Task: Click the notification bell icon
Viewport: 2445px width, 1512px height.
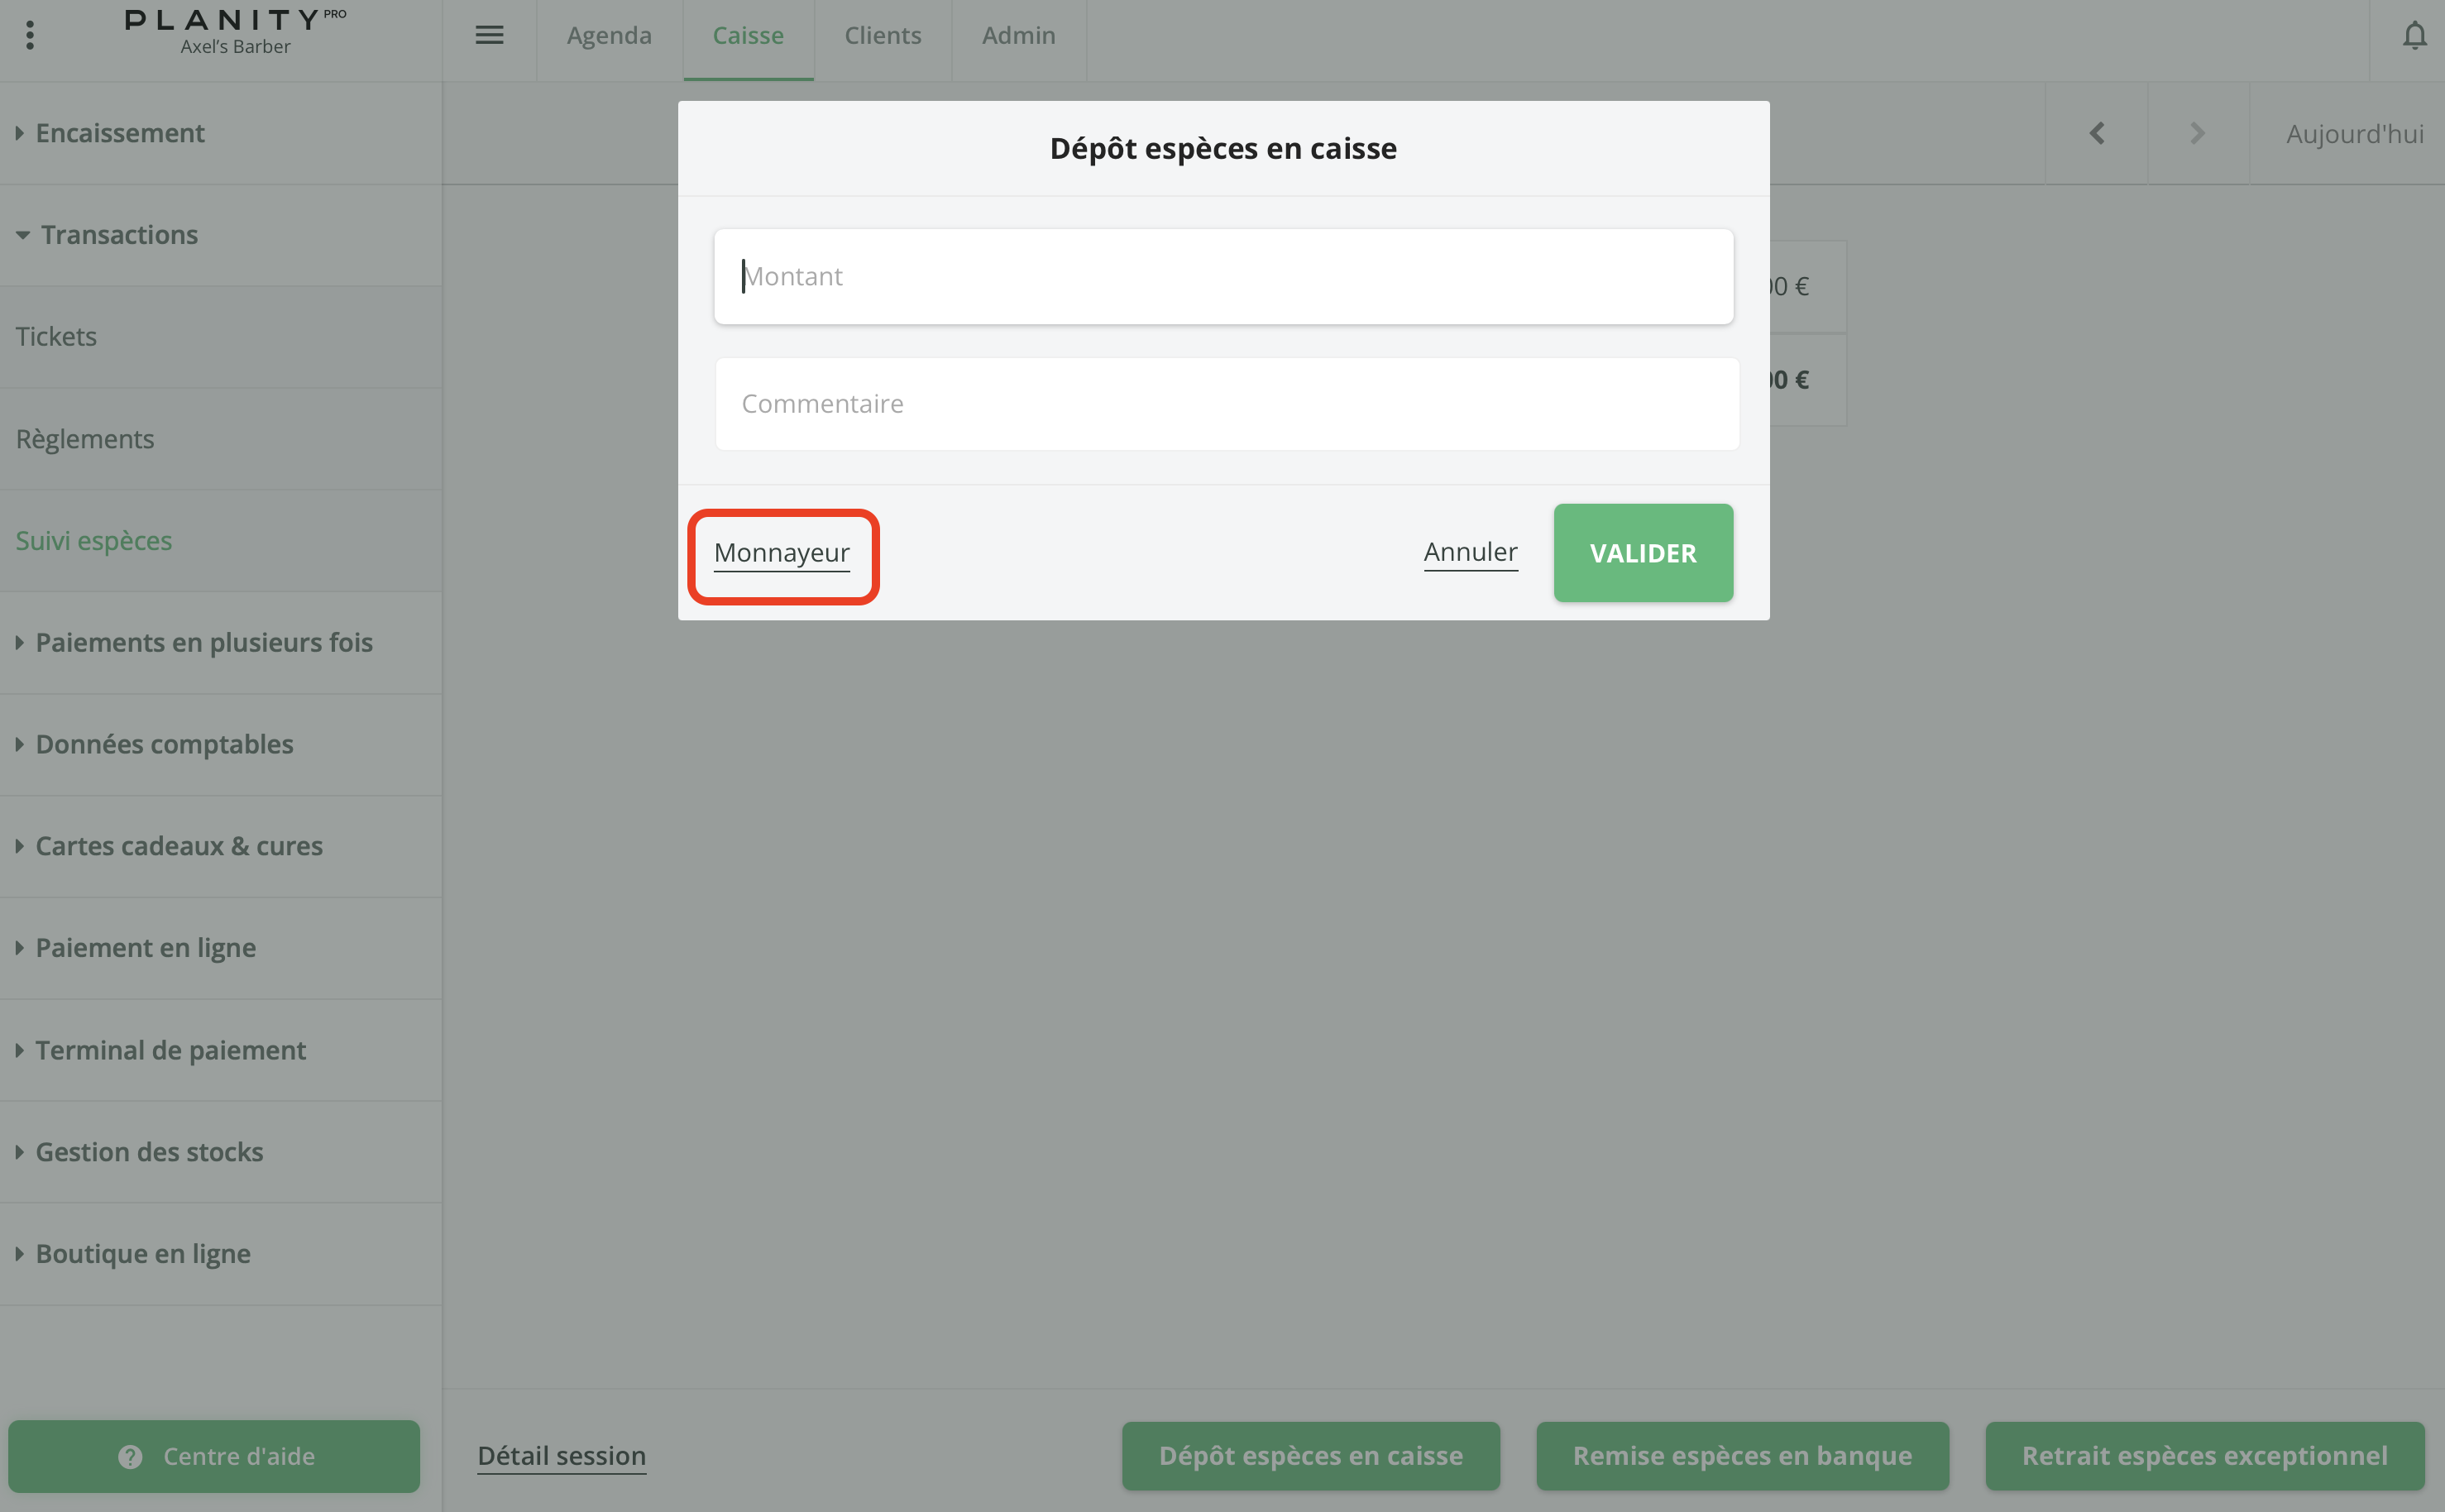Action: (2414, 36)
